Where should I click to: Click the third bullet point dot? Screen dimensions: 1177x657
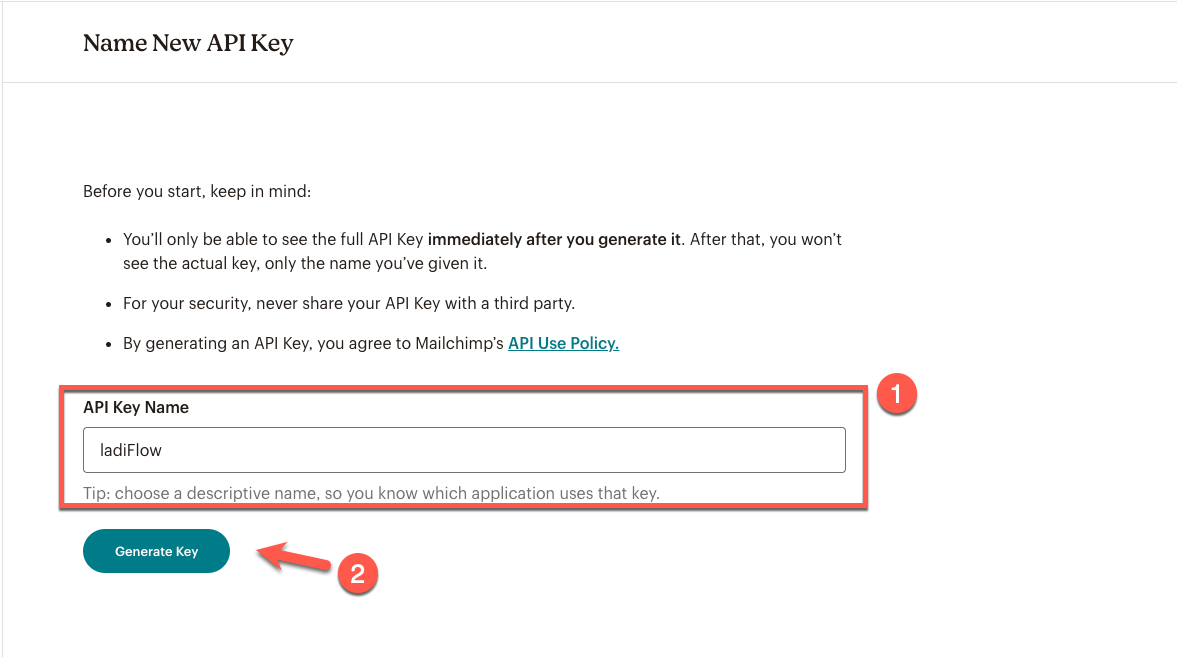click(109, 344)
